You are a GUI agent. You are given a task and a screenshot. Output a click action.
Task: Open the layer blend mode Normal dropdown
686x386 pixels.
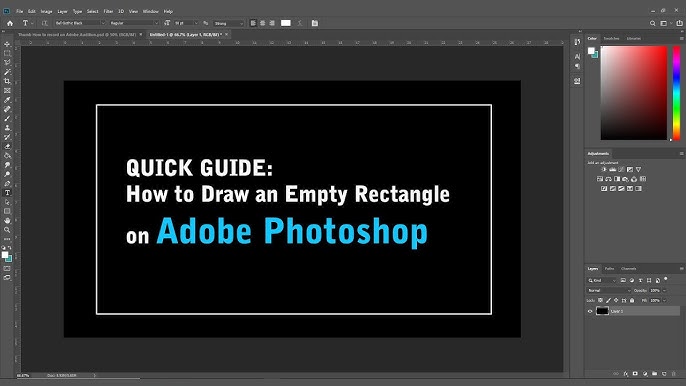[x=608, y=291]
